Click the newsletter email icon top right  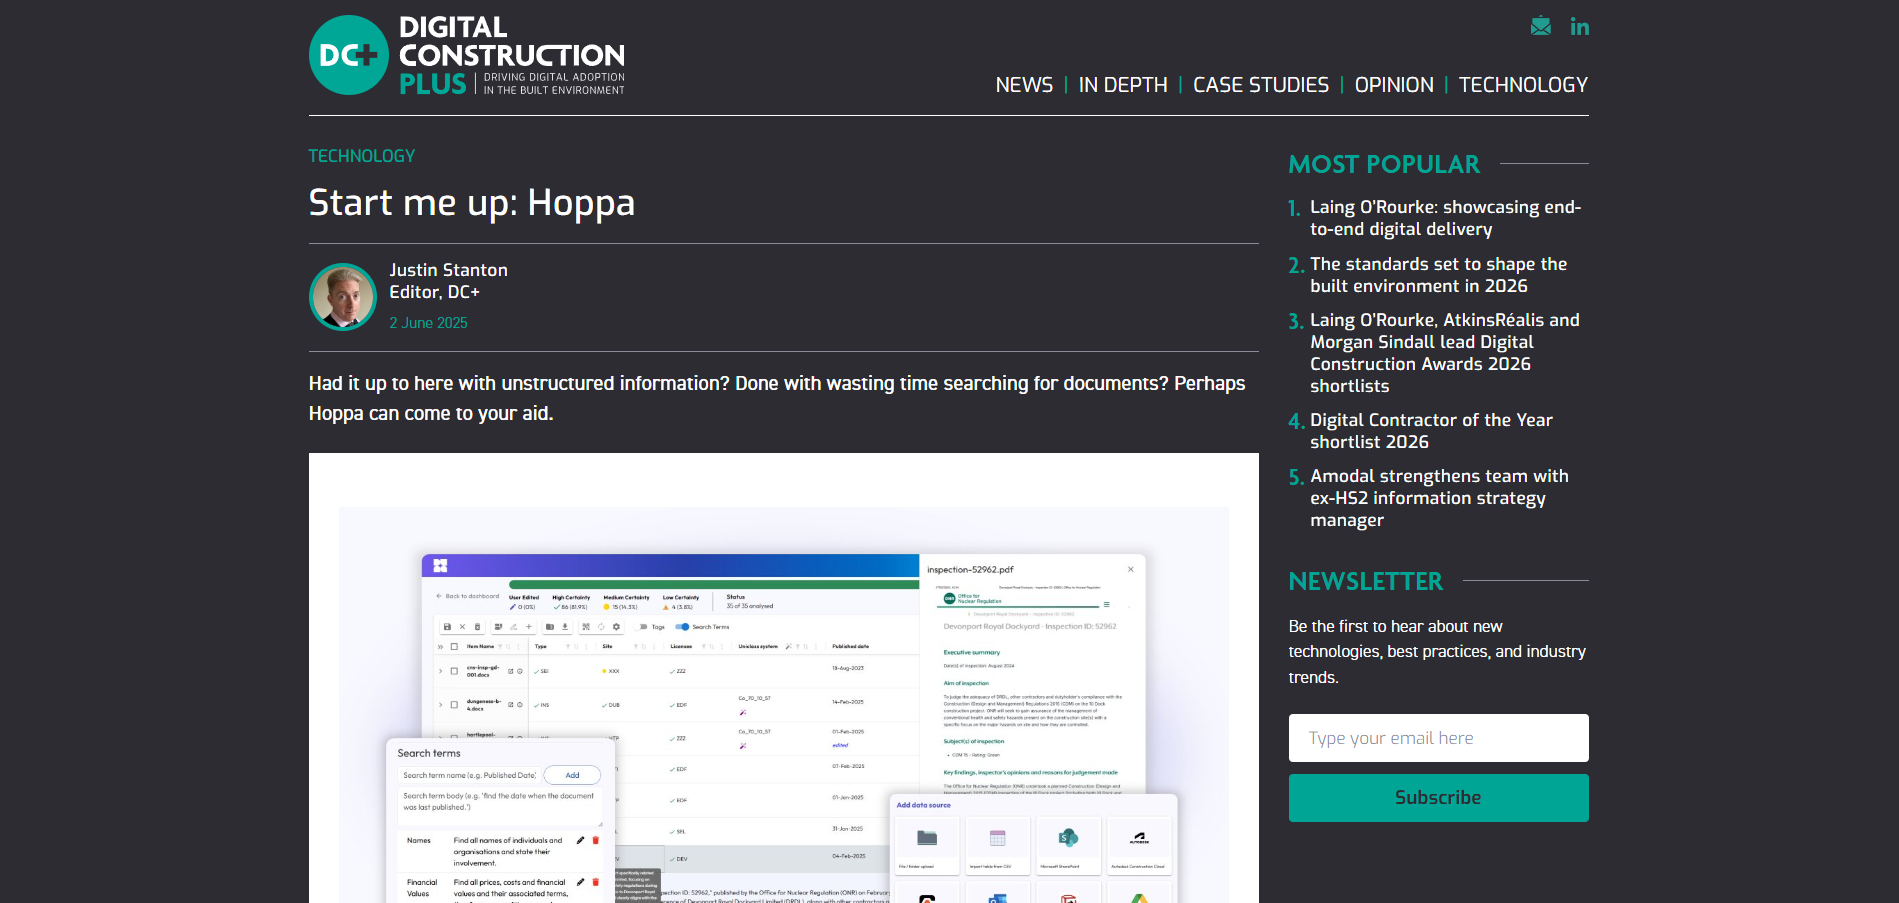point(1539,27)
